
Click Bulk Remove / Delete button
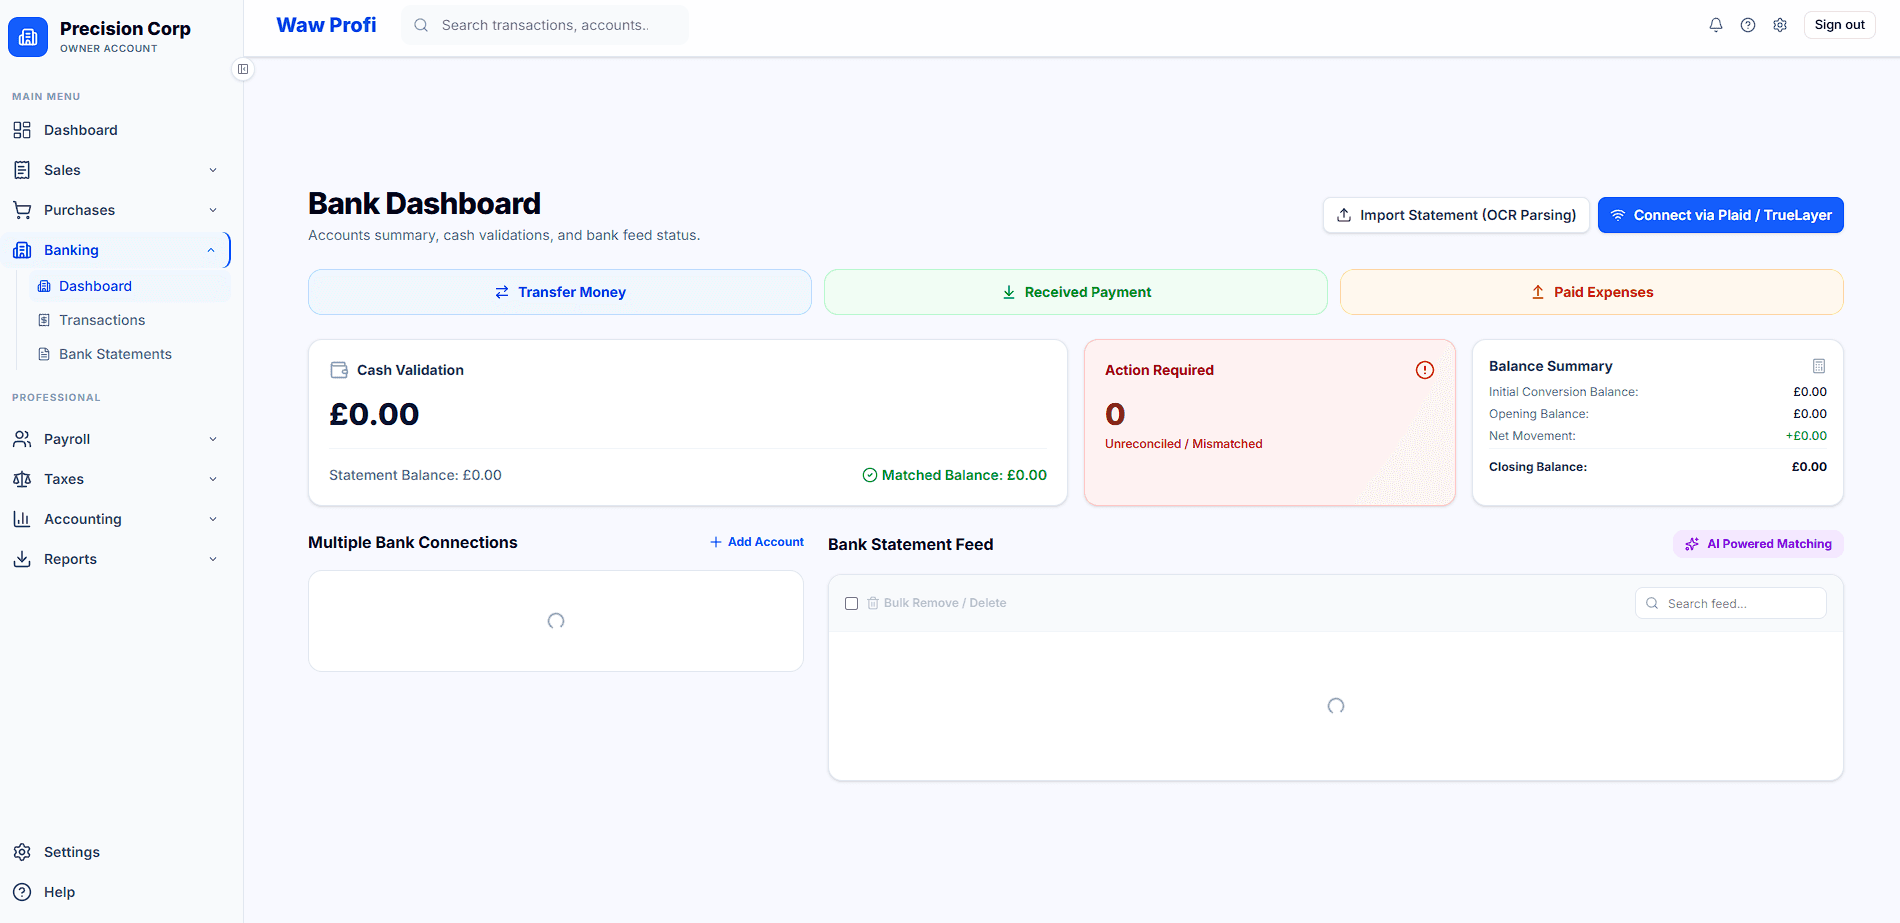click(936, 603)
